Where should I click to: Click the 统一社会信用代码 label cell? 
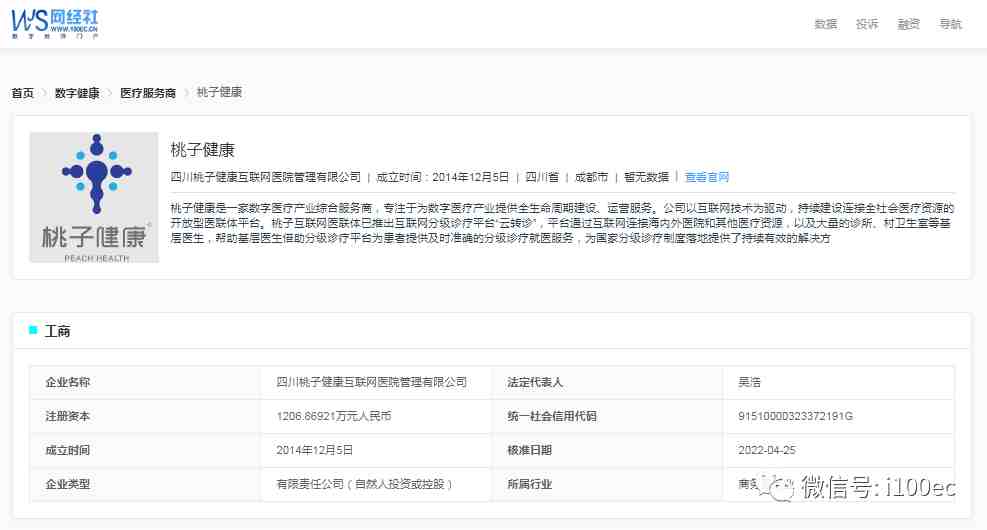(607, 416)
